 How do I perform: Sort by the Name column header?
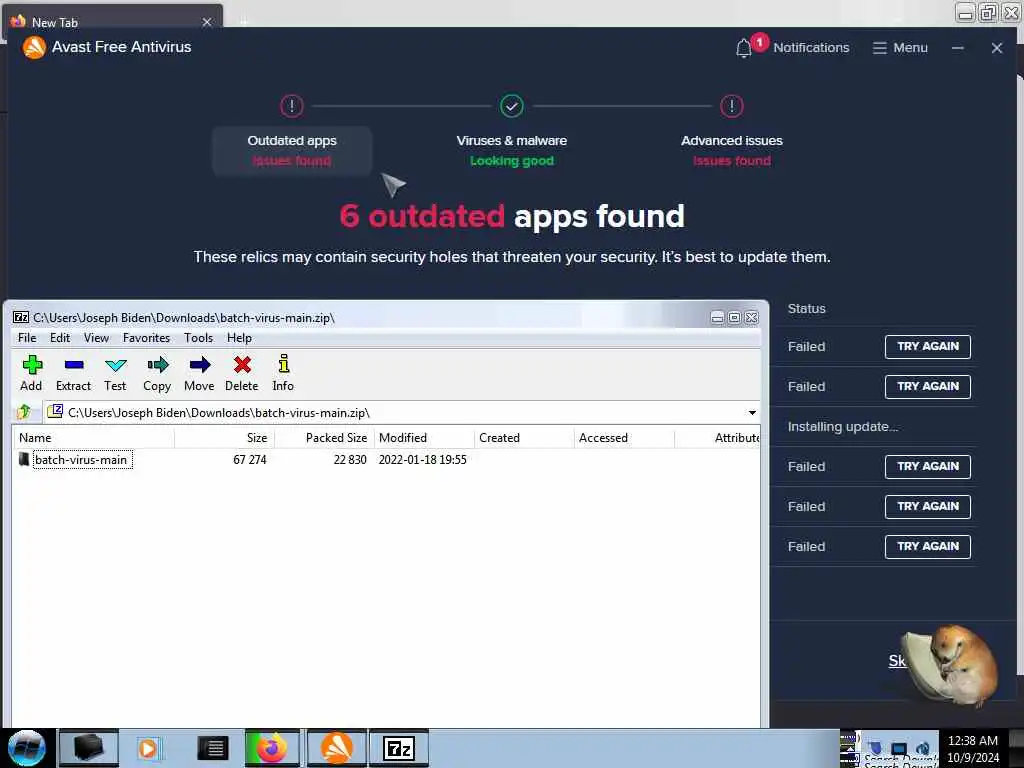click(x=93, y=438)
